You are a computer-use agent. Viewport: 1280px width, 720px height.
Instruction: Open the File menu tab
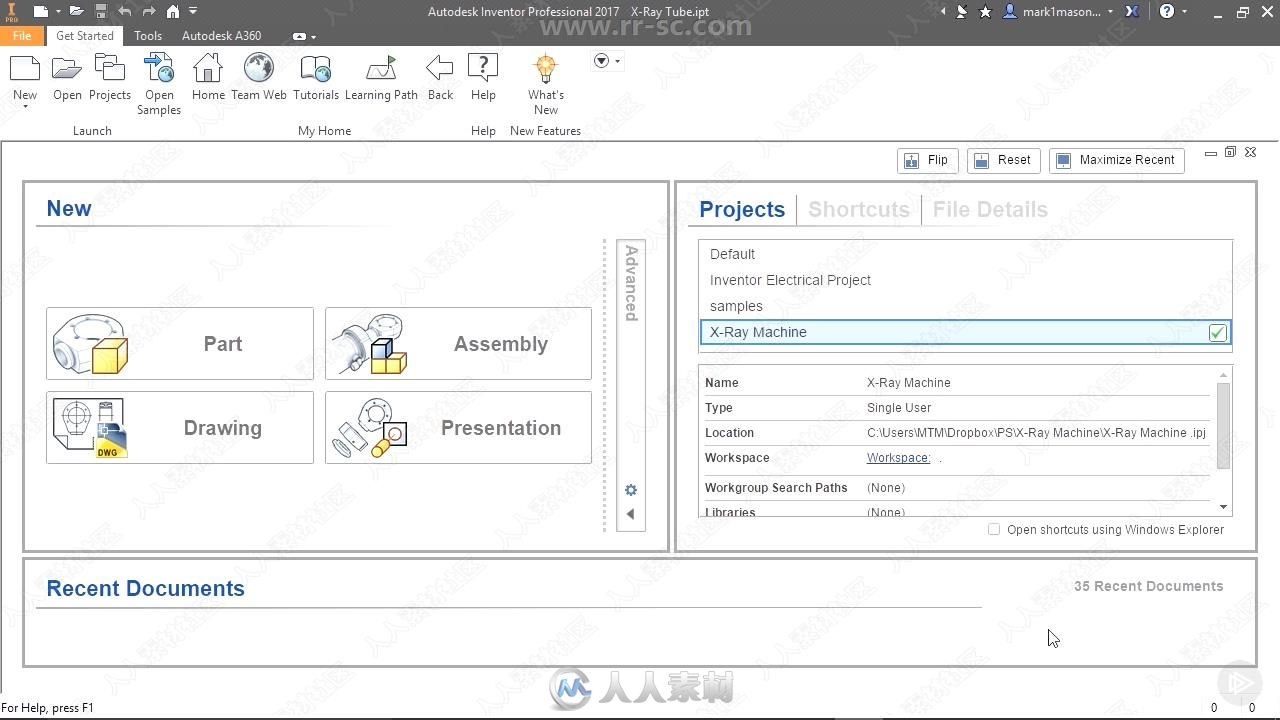coord(22,35)
